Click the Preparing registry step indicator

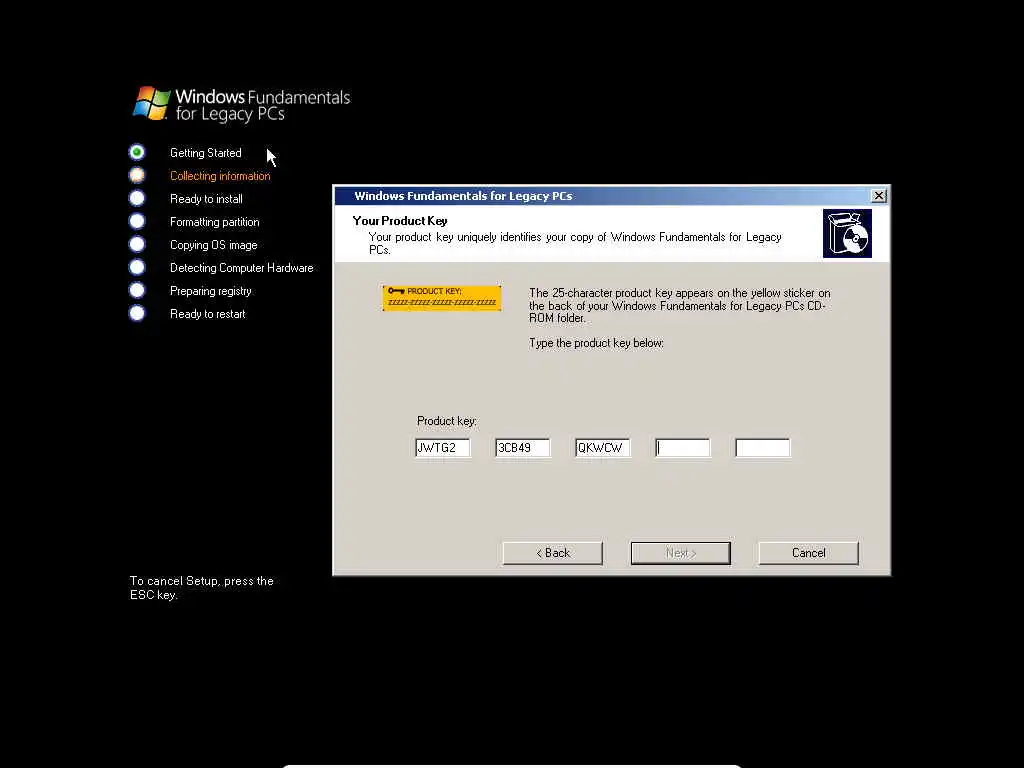[x=137, y=290]
